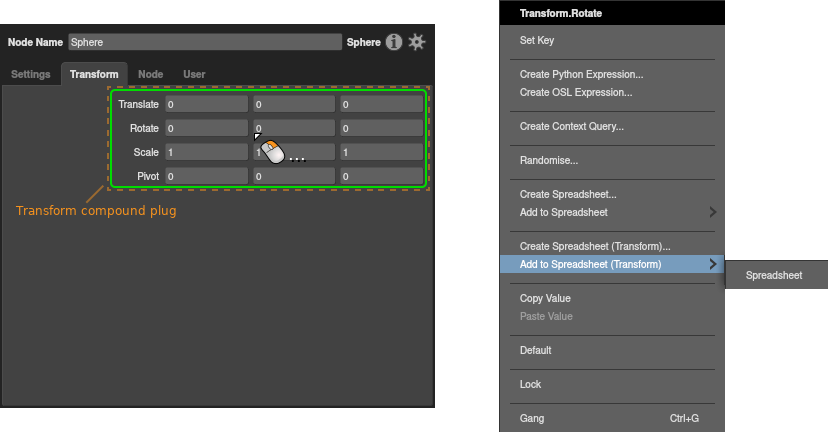Click the third Rotate value field

tap(381, 128)
